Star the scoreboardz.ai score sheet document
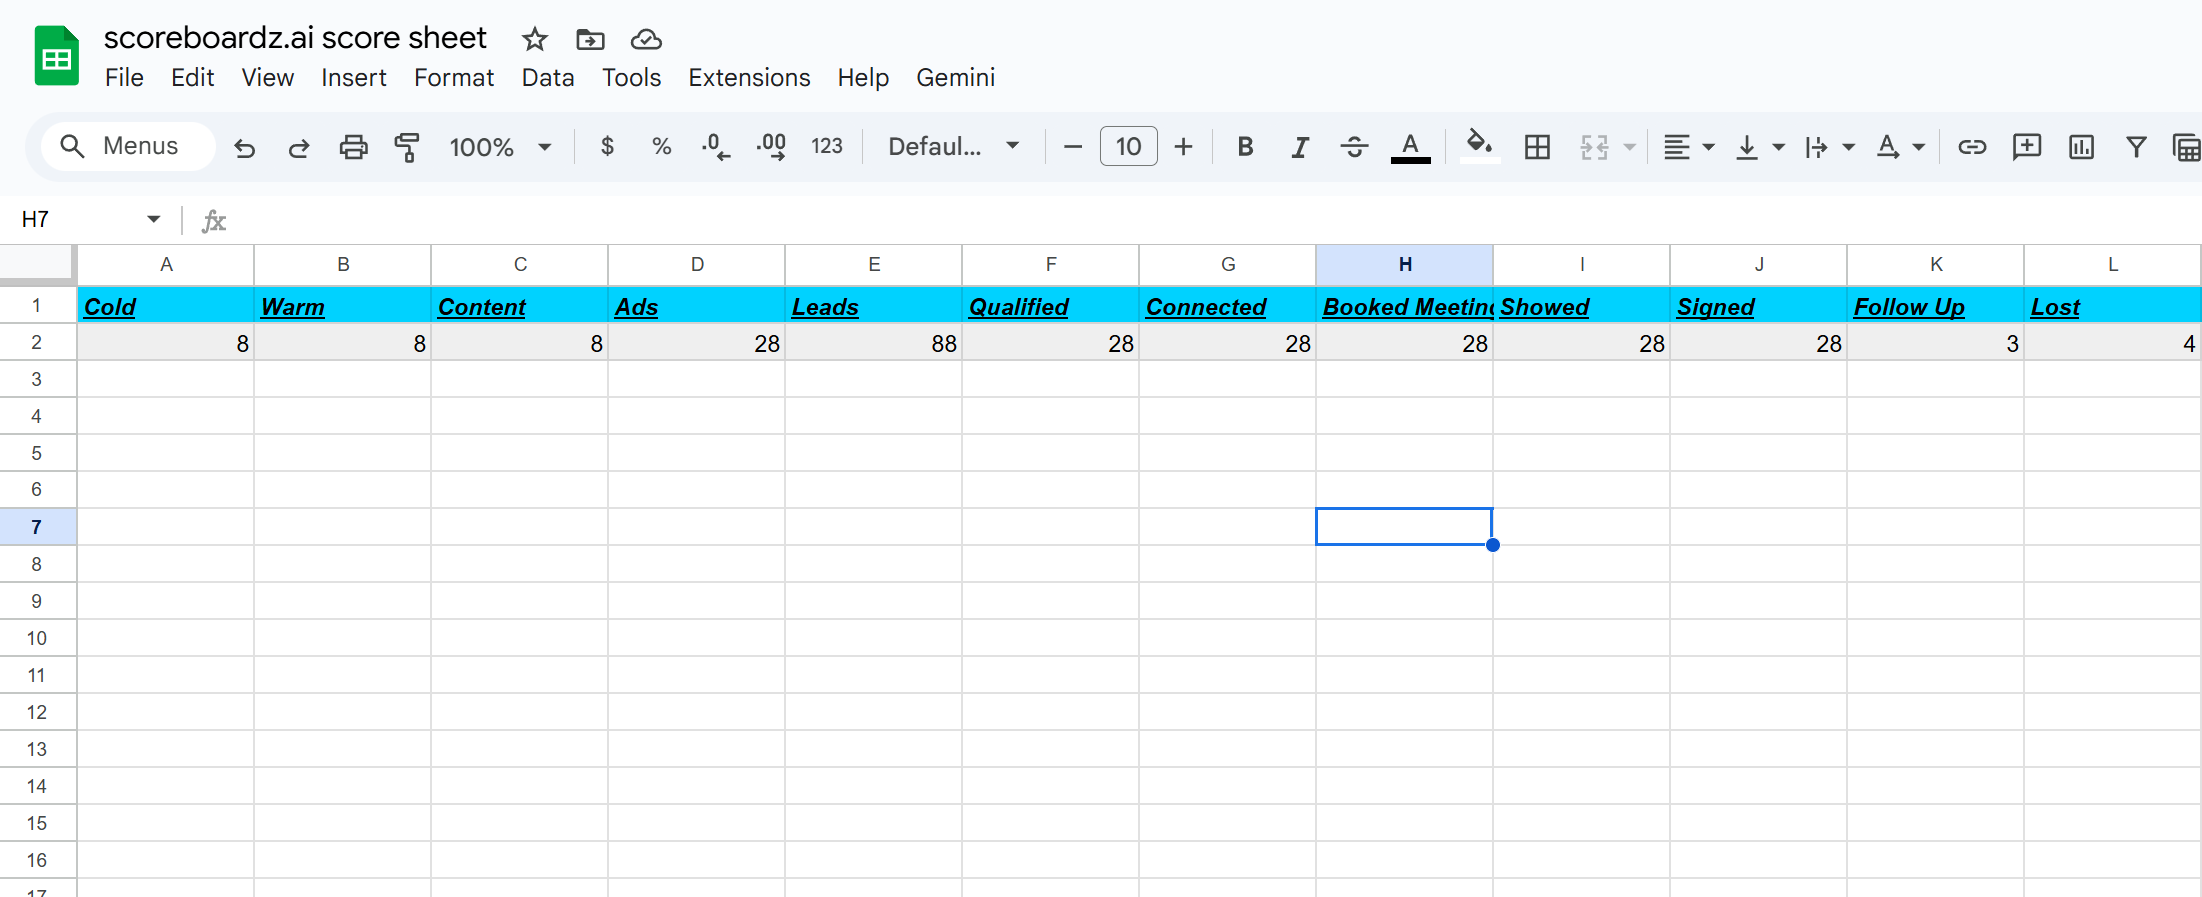2202x897 pixels. point(535,39)
